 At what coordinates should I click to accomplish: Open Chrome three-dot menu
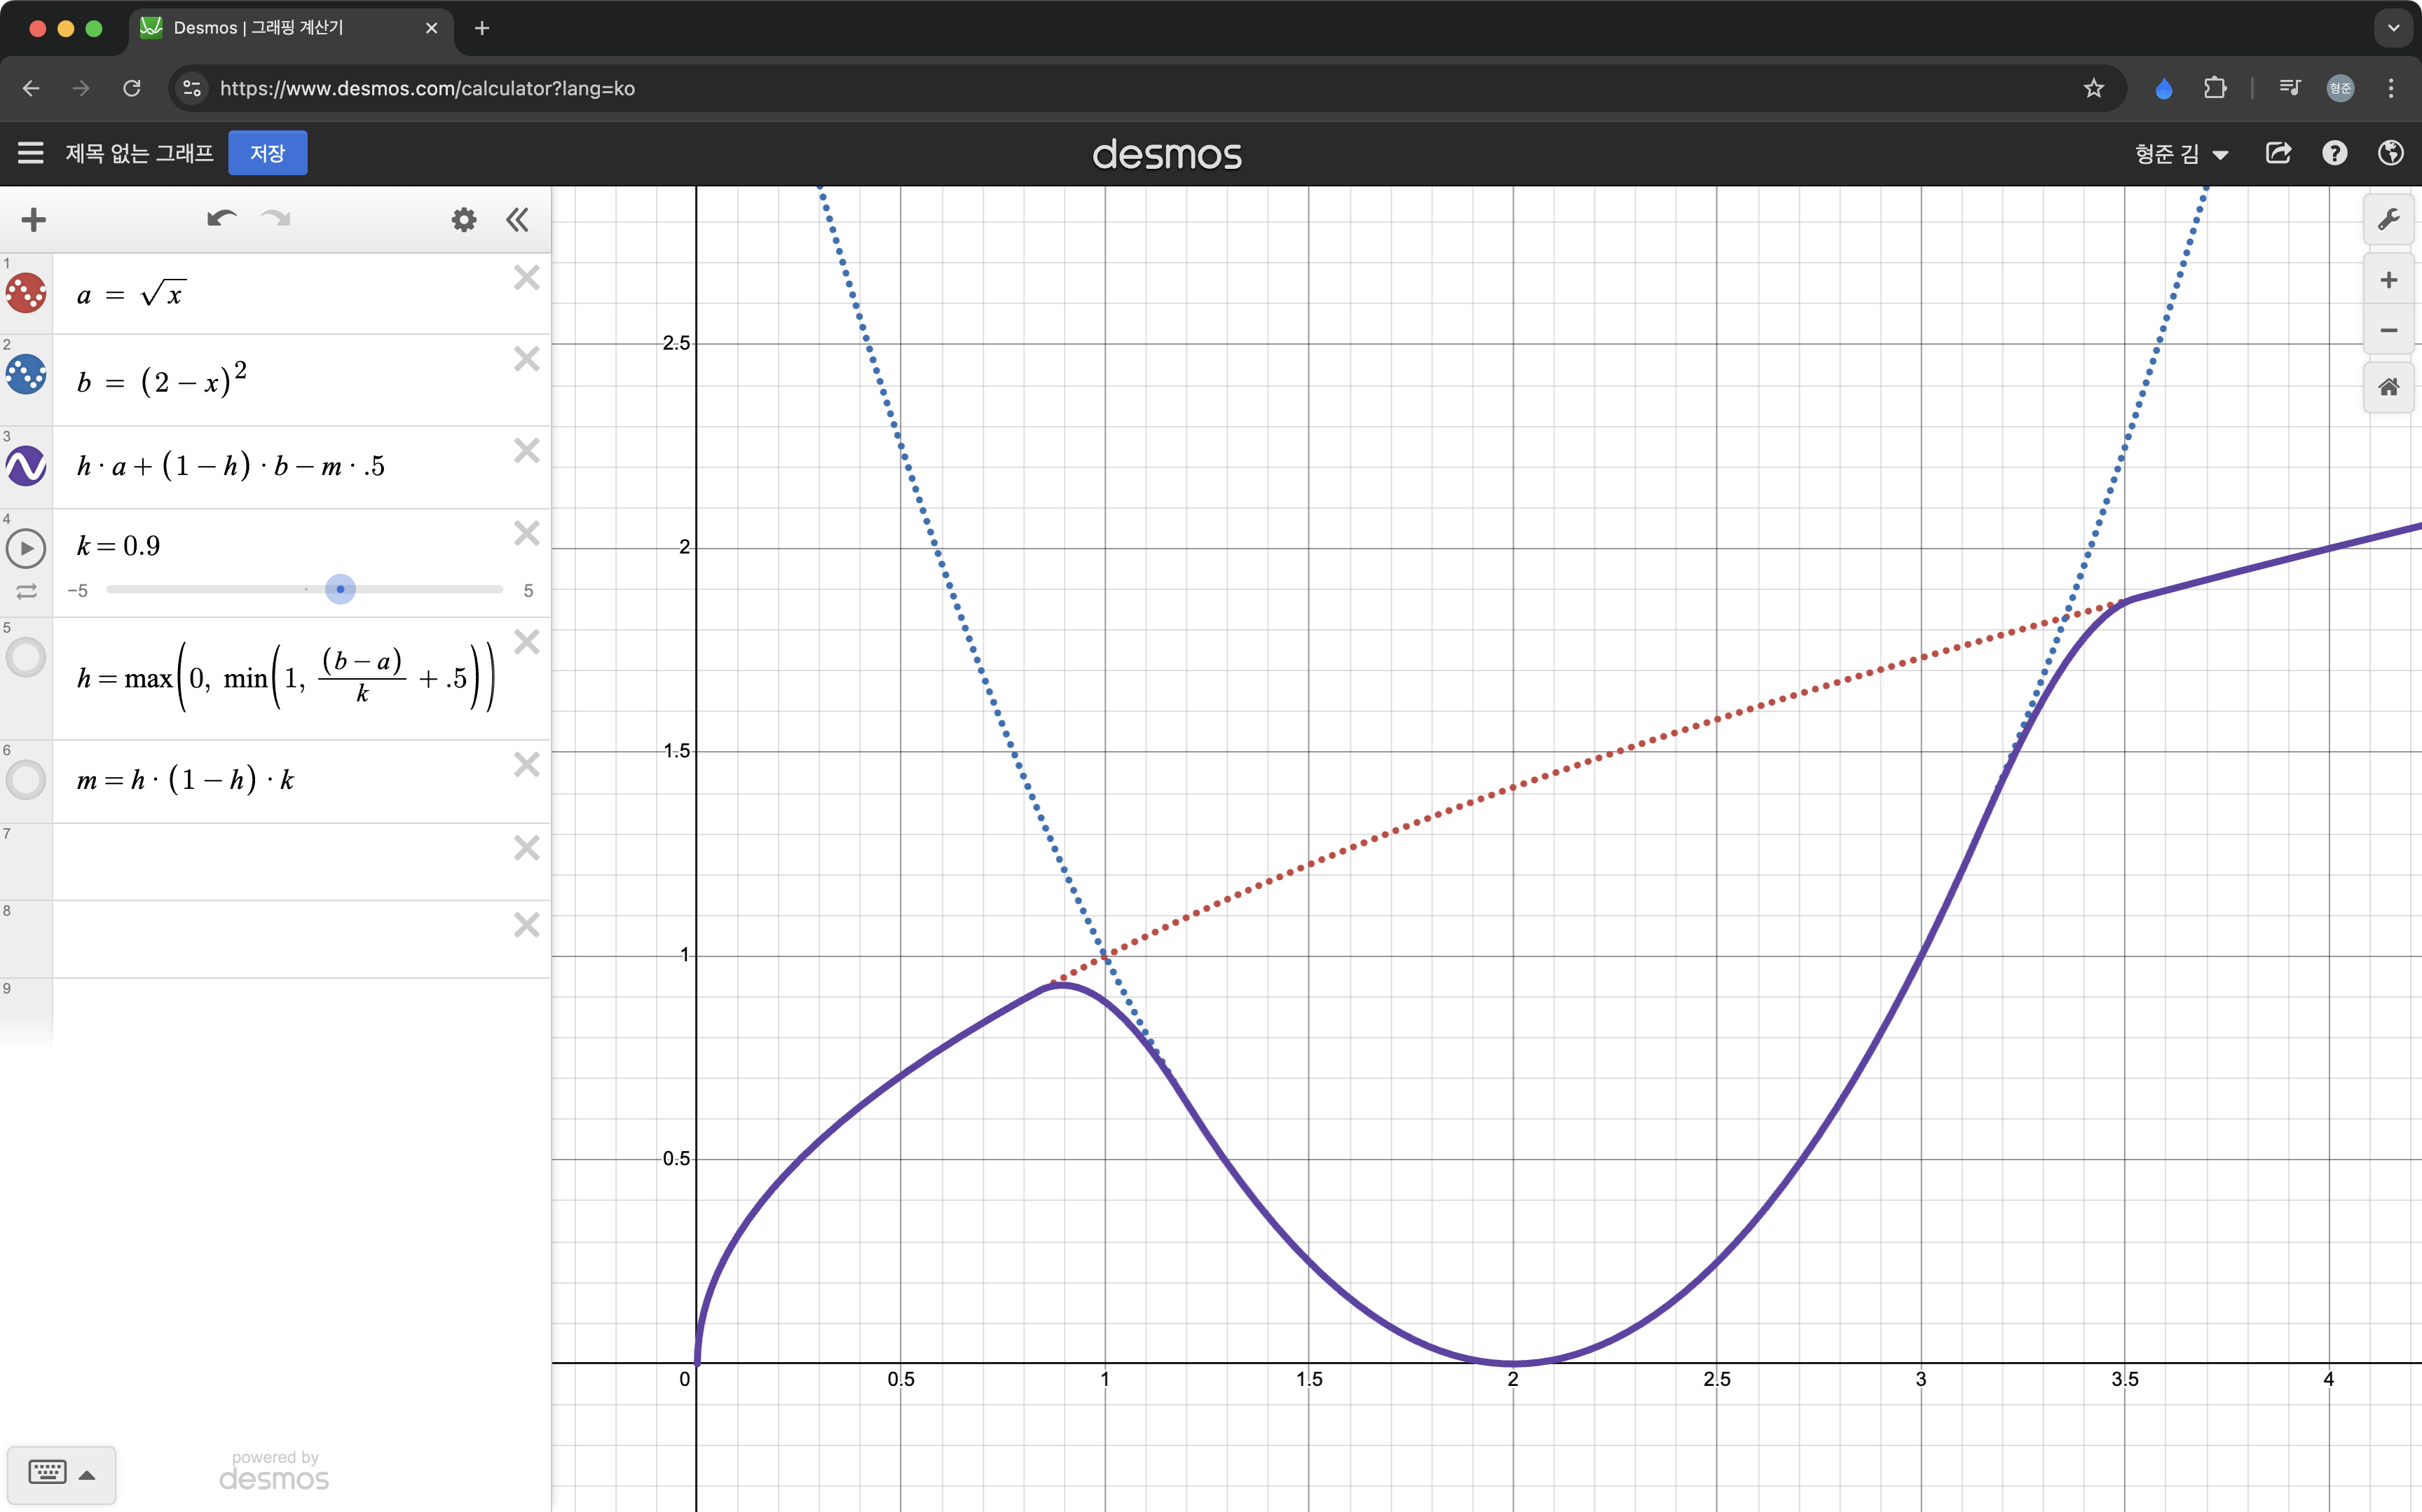click(2391, 88)
